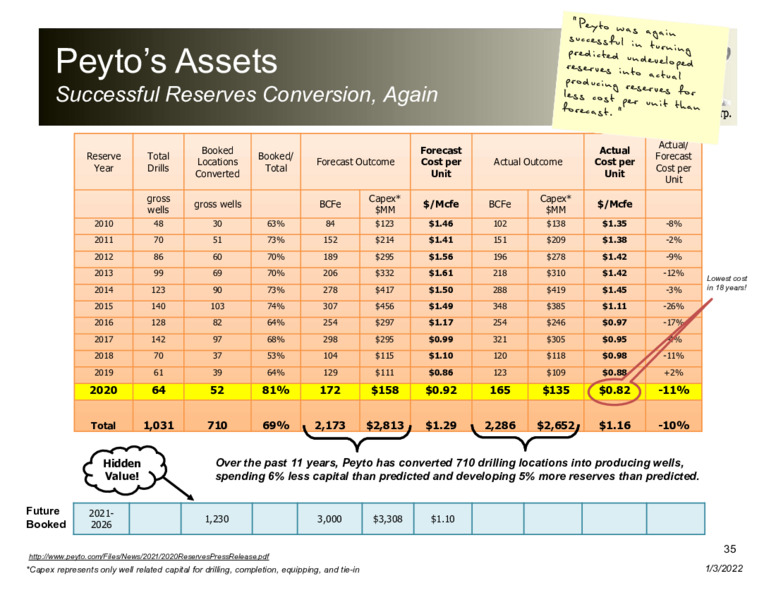Click the "Actual Cost per Unit" header
The height and width of the screenshot is (600, 776).
pos(614,162)
